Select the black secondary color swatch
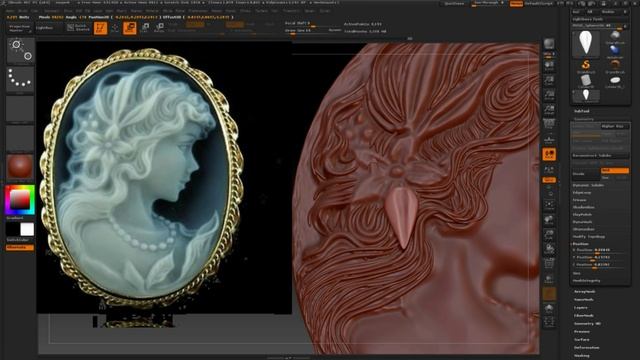This screenshot has width=640, height=360. pos(13,229)
